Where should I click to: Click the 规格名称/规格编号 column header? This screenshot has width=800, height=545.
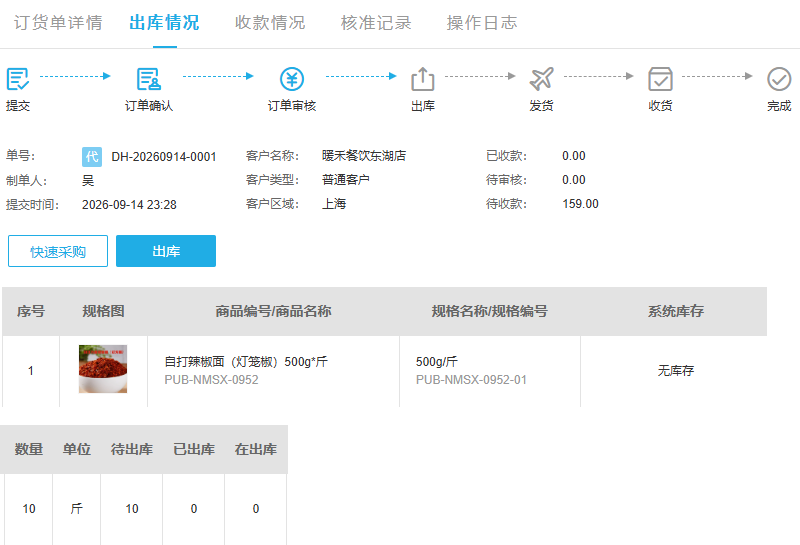tap(489, 311)
